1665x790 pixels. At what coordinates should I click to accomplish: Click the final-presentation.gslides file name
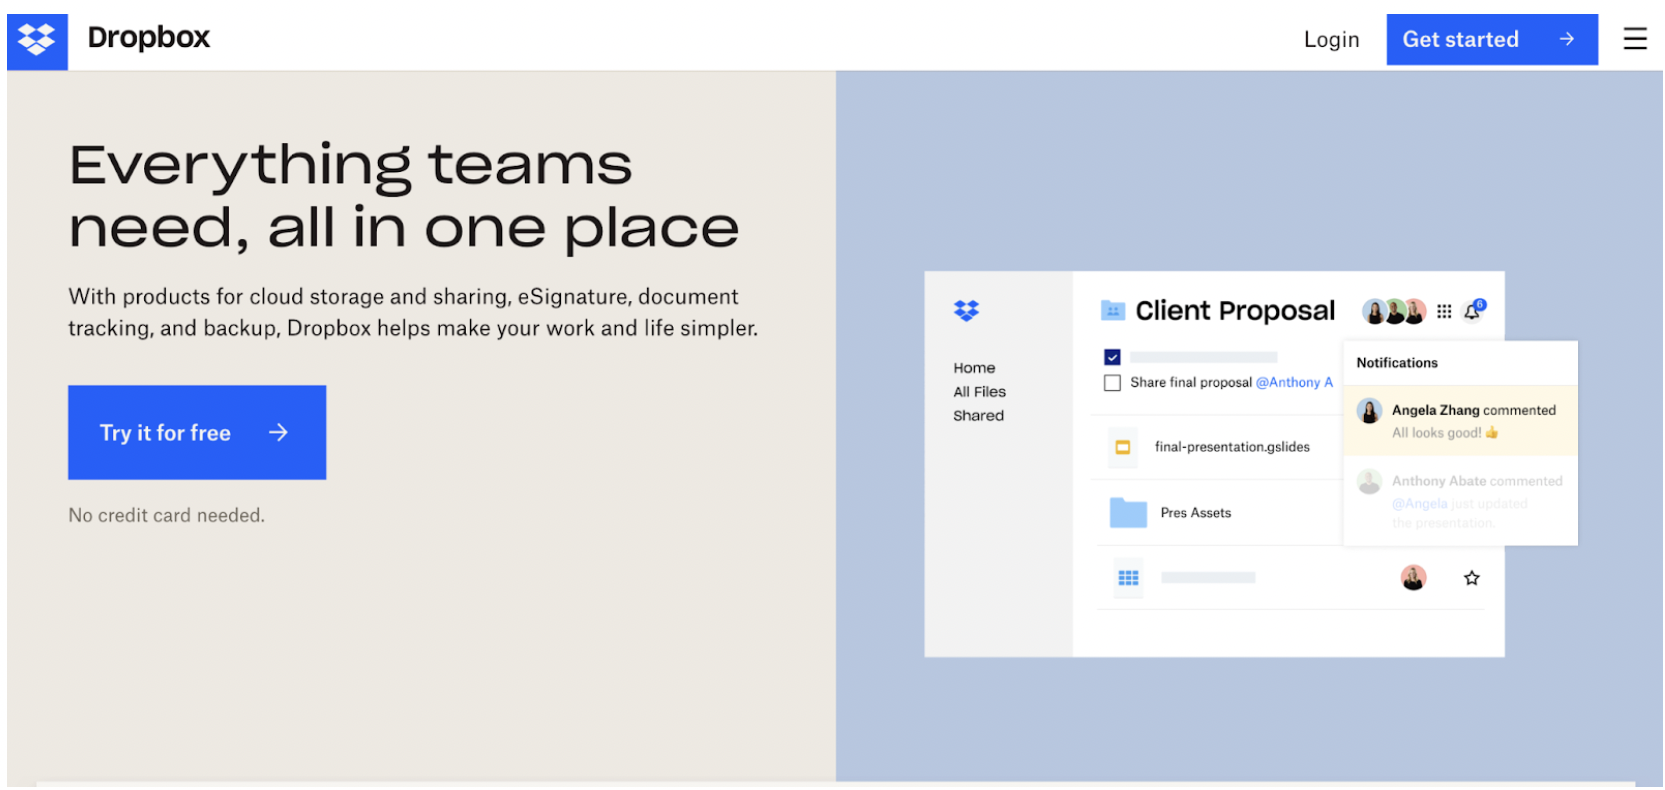(1232, 447)
